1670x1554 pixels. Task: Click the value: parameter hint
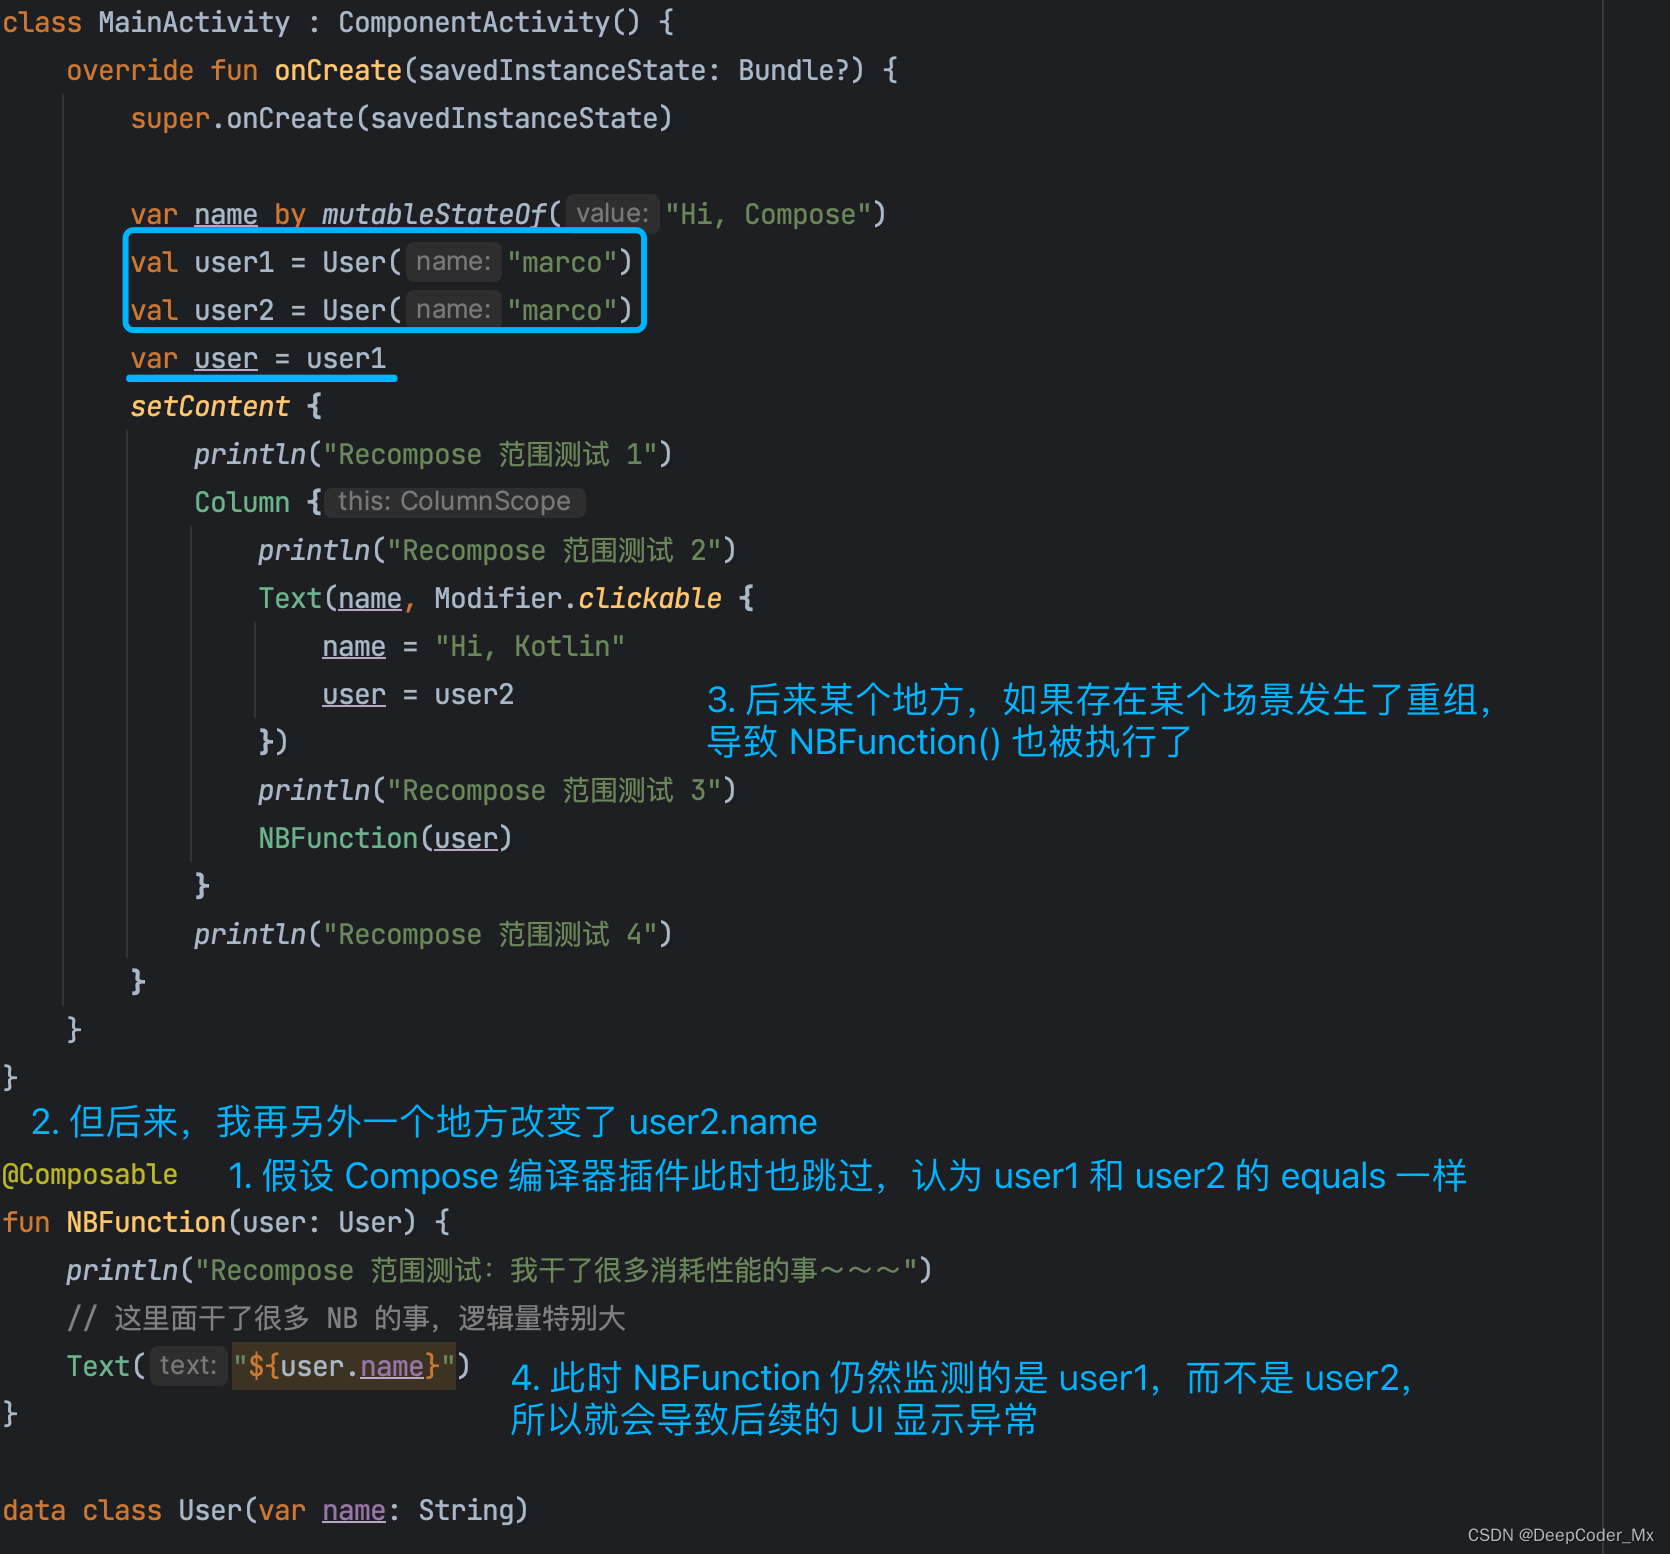[x=612, y=213]
